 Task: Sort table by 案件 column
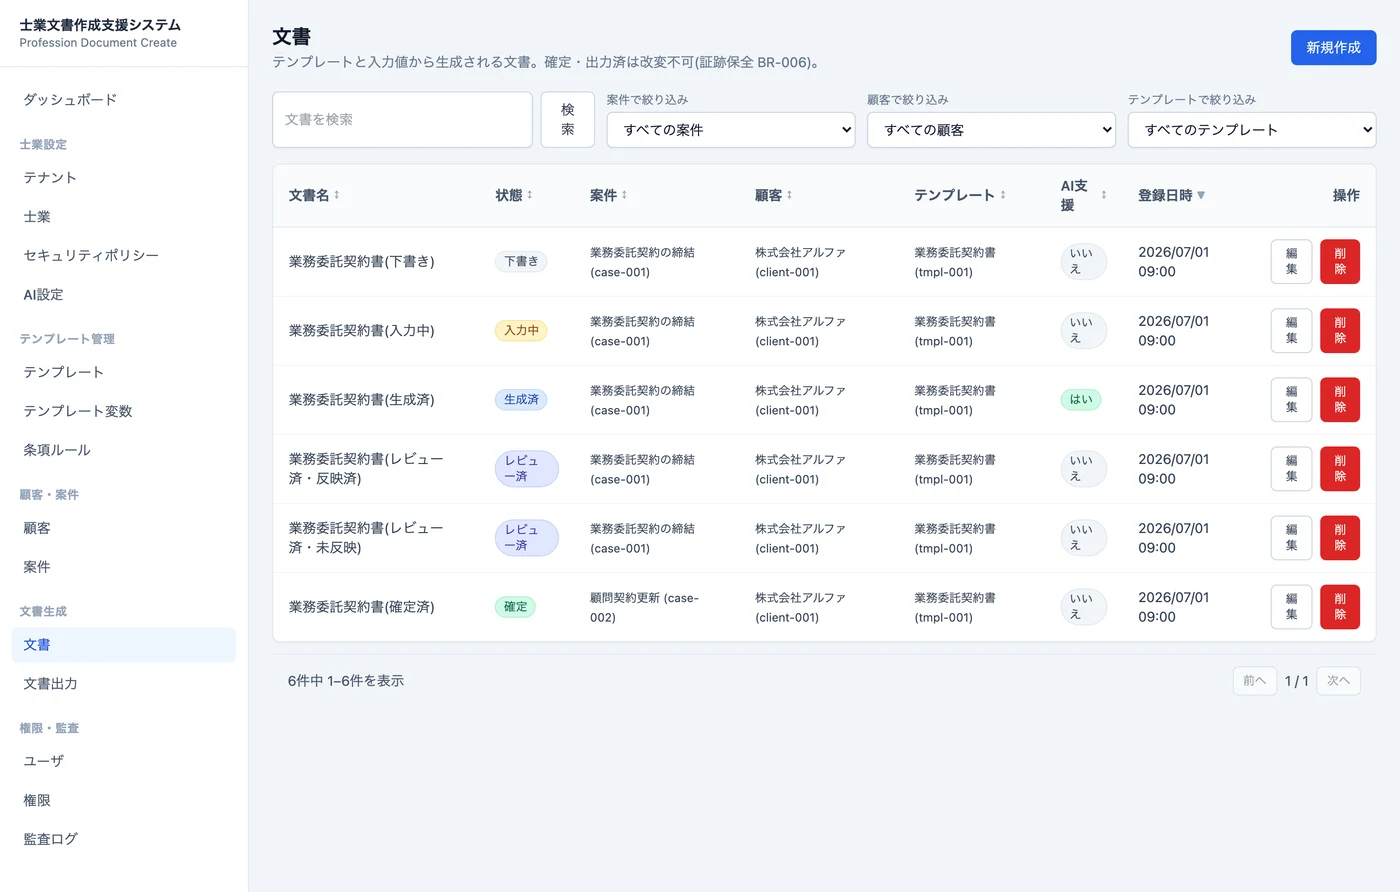(x=608, y=195)
